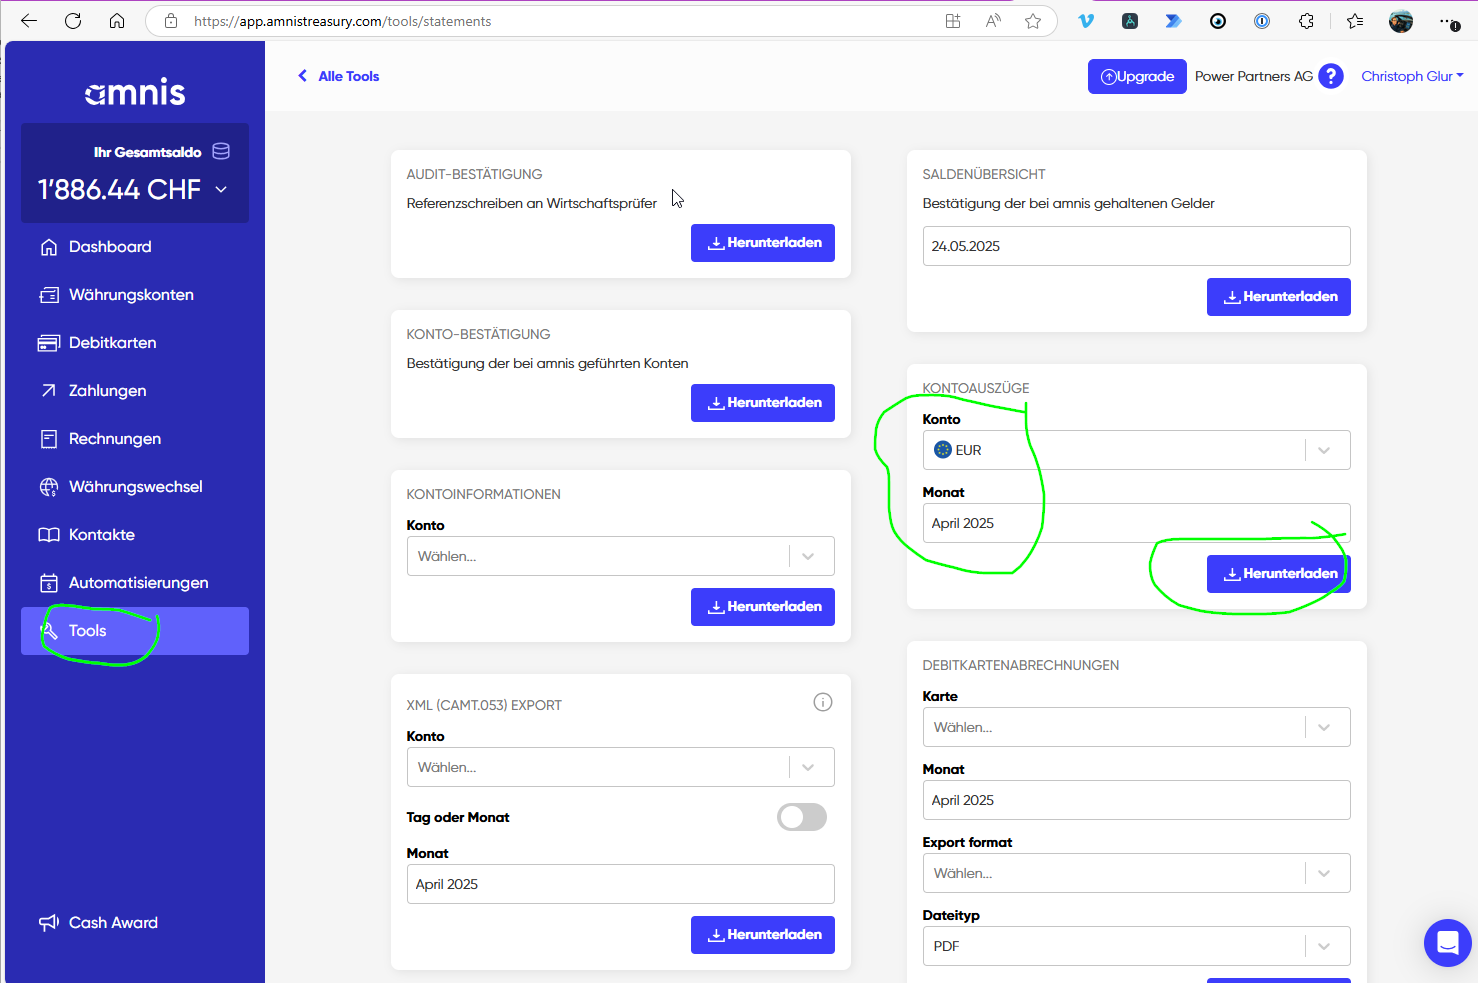
Task: Go back via Alle Tools link
Action: tap(338, 76)
